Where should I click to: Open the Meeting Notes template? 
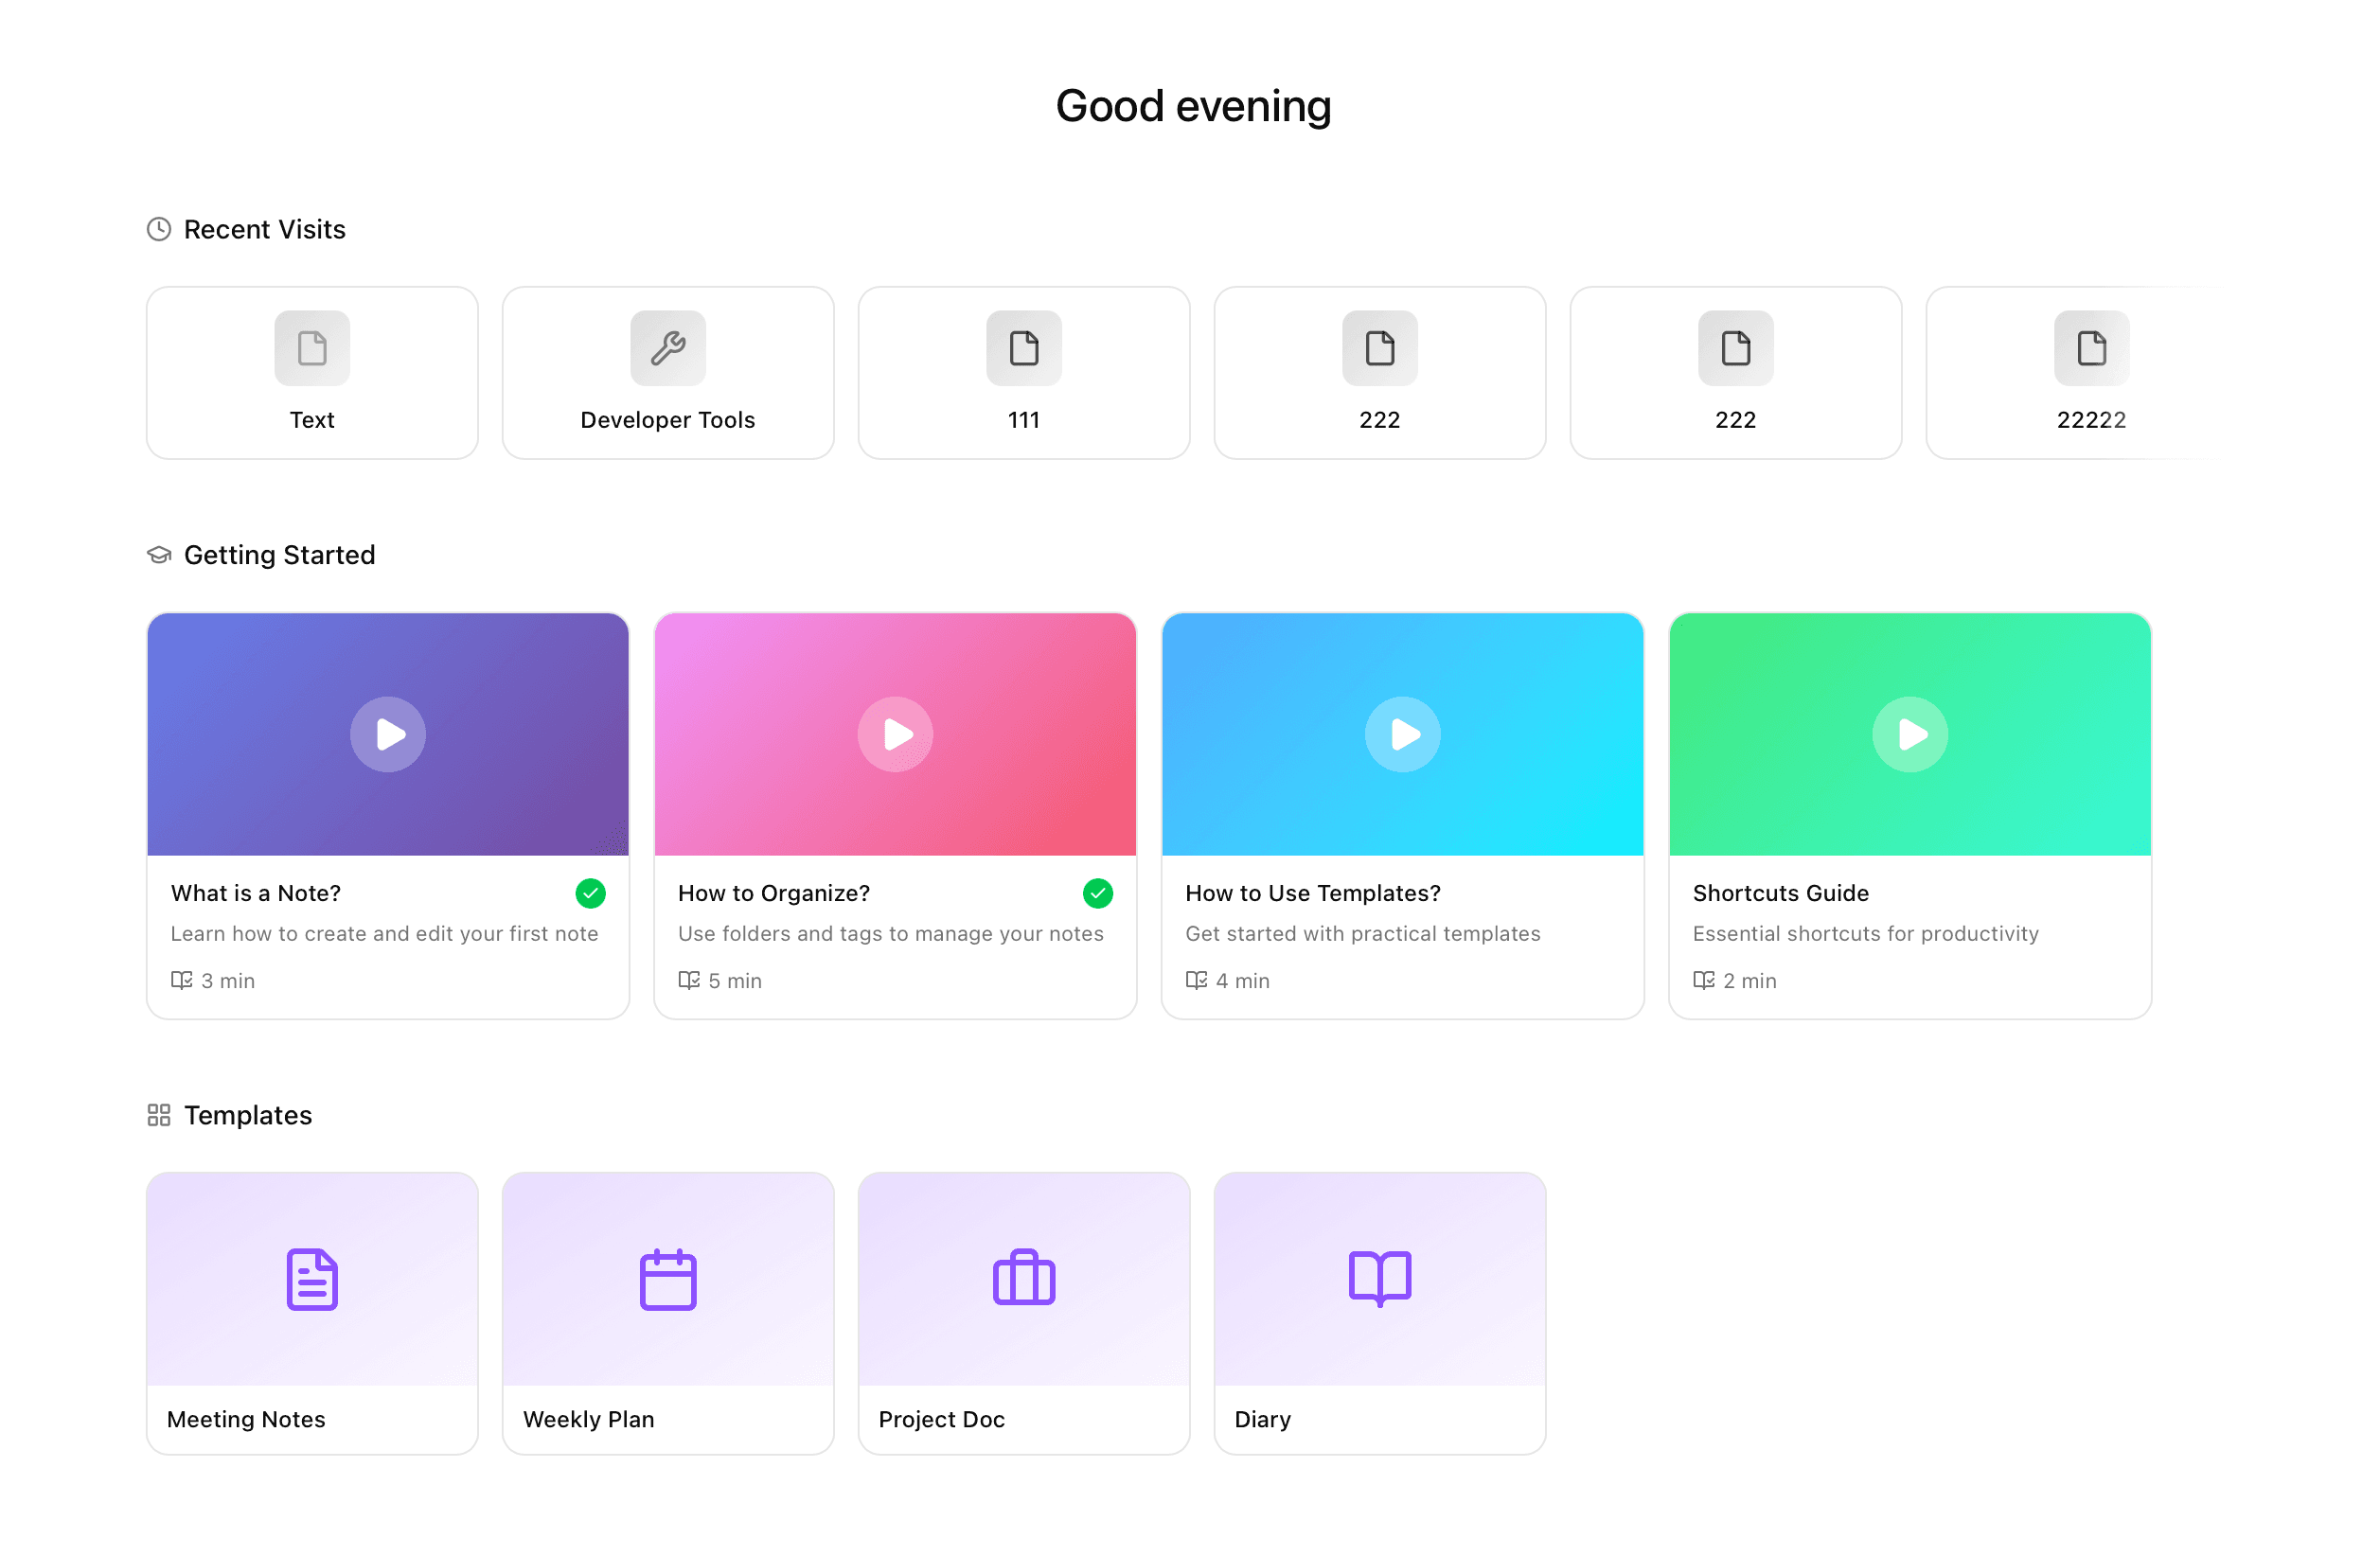pyautogui.click(x=311, y=1311)
